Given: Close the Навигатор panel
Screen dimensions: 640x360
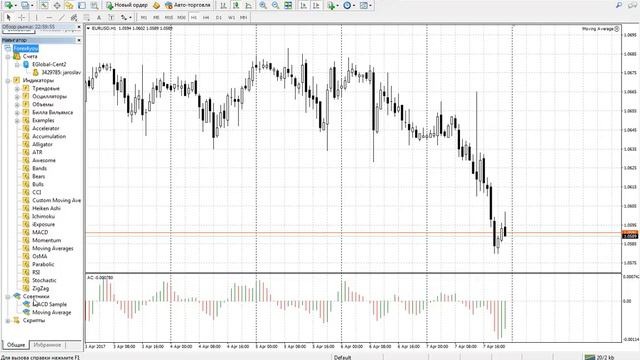Looking at the screenshot, I should click(x=79, y=40).
